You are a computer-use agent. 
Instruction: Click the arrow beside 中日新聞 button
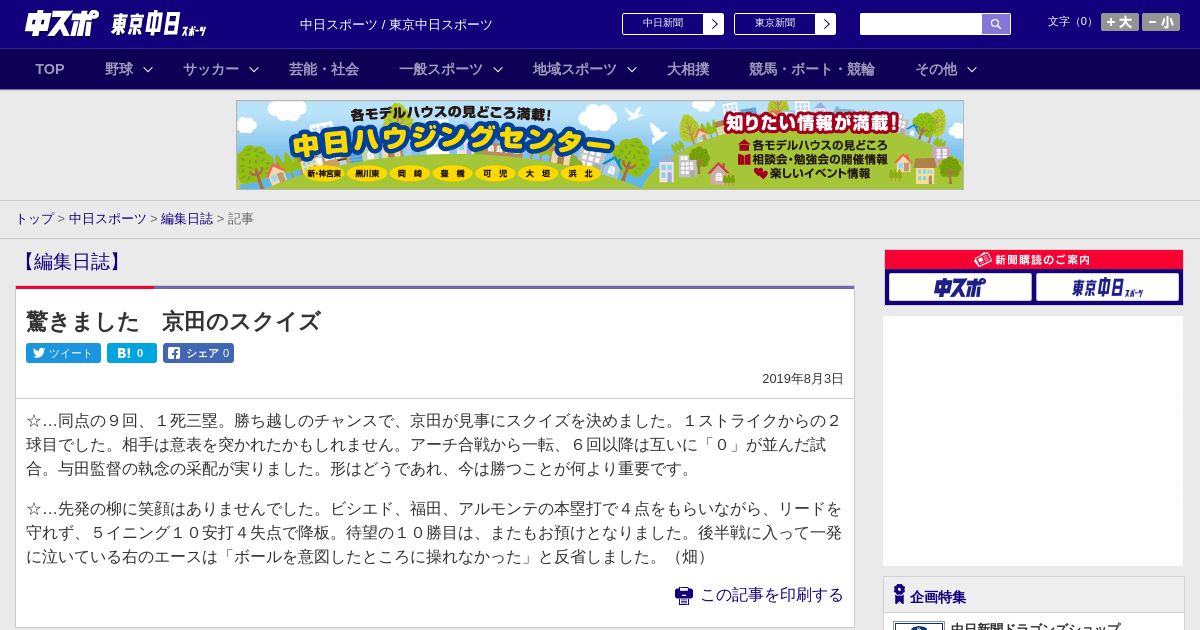(x=714, y=24)
